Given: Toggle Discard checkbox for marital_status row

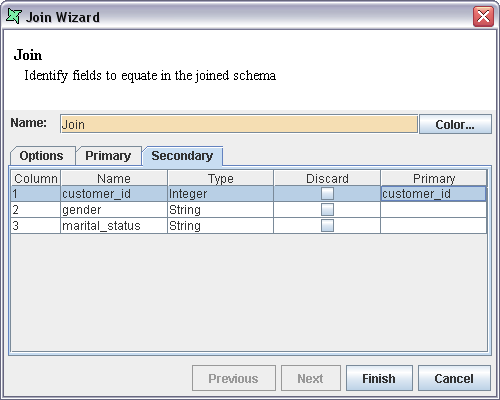Looking at the screenshot, I should [x=327, y=226].
